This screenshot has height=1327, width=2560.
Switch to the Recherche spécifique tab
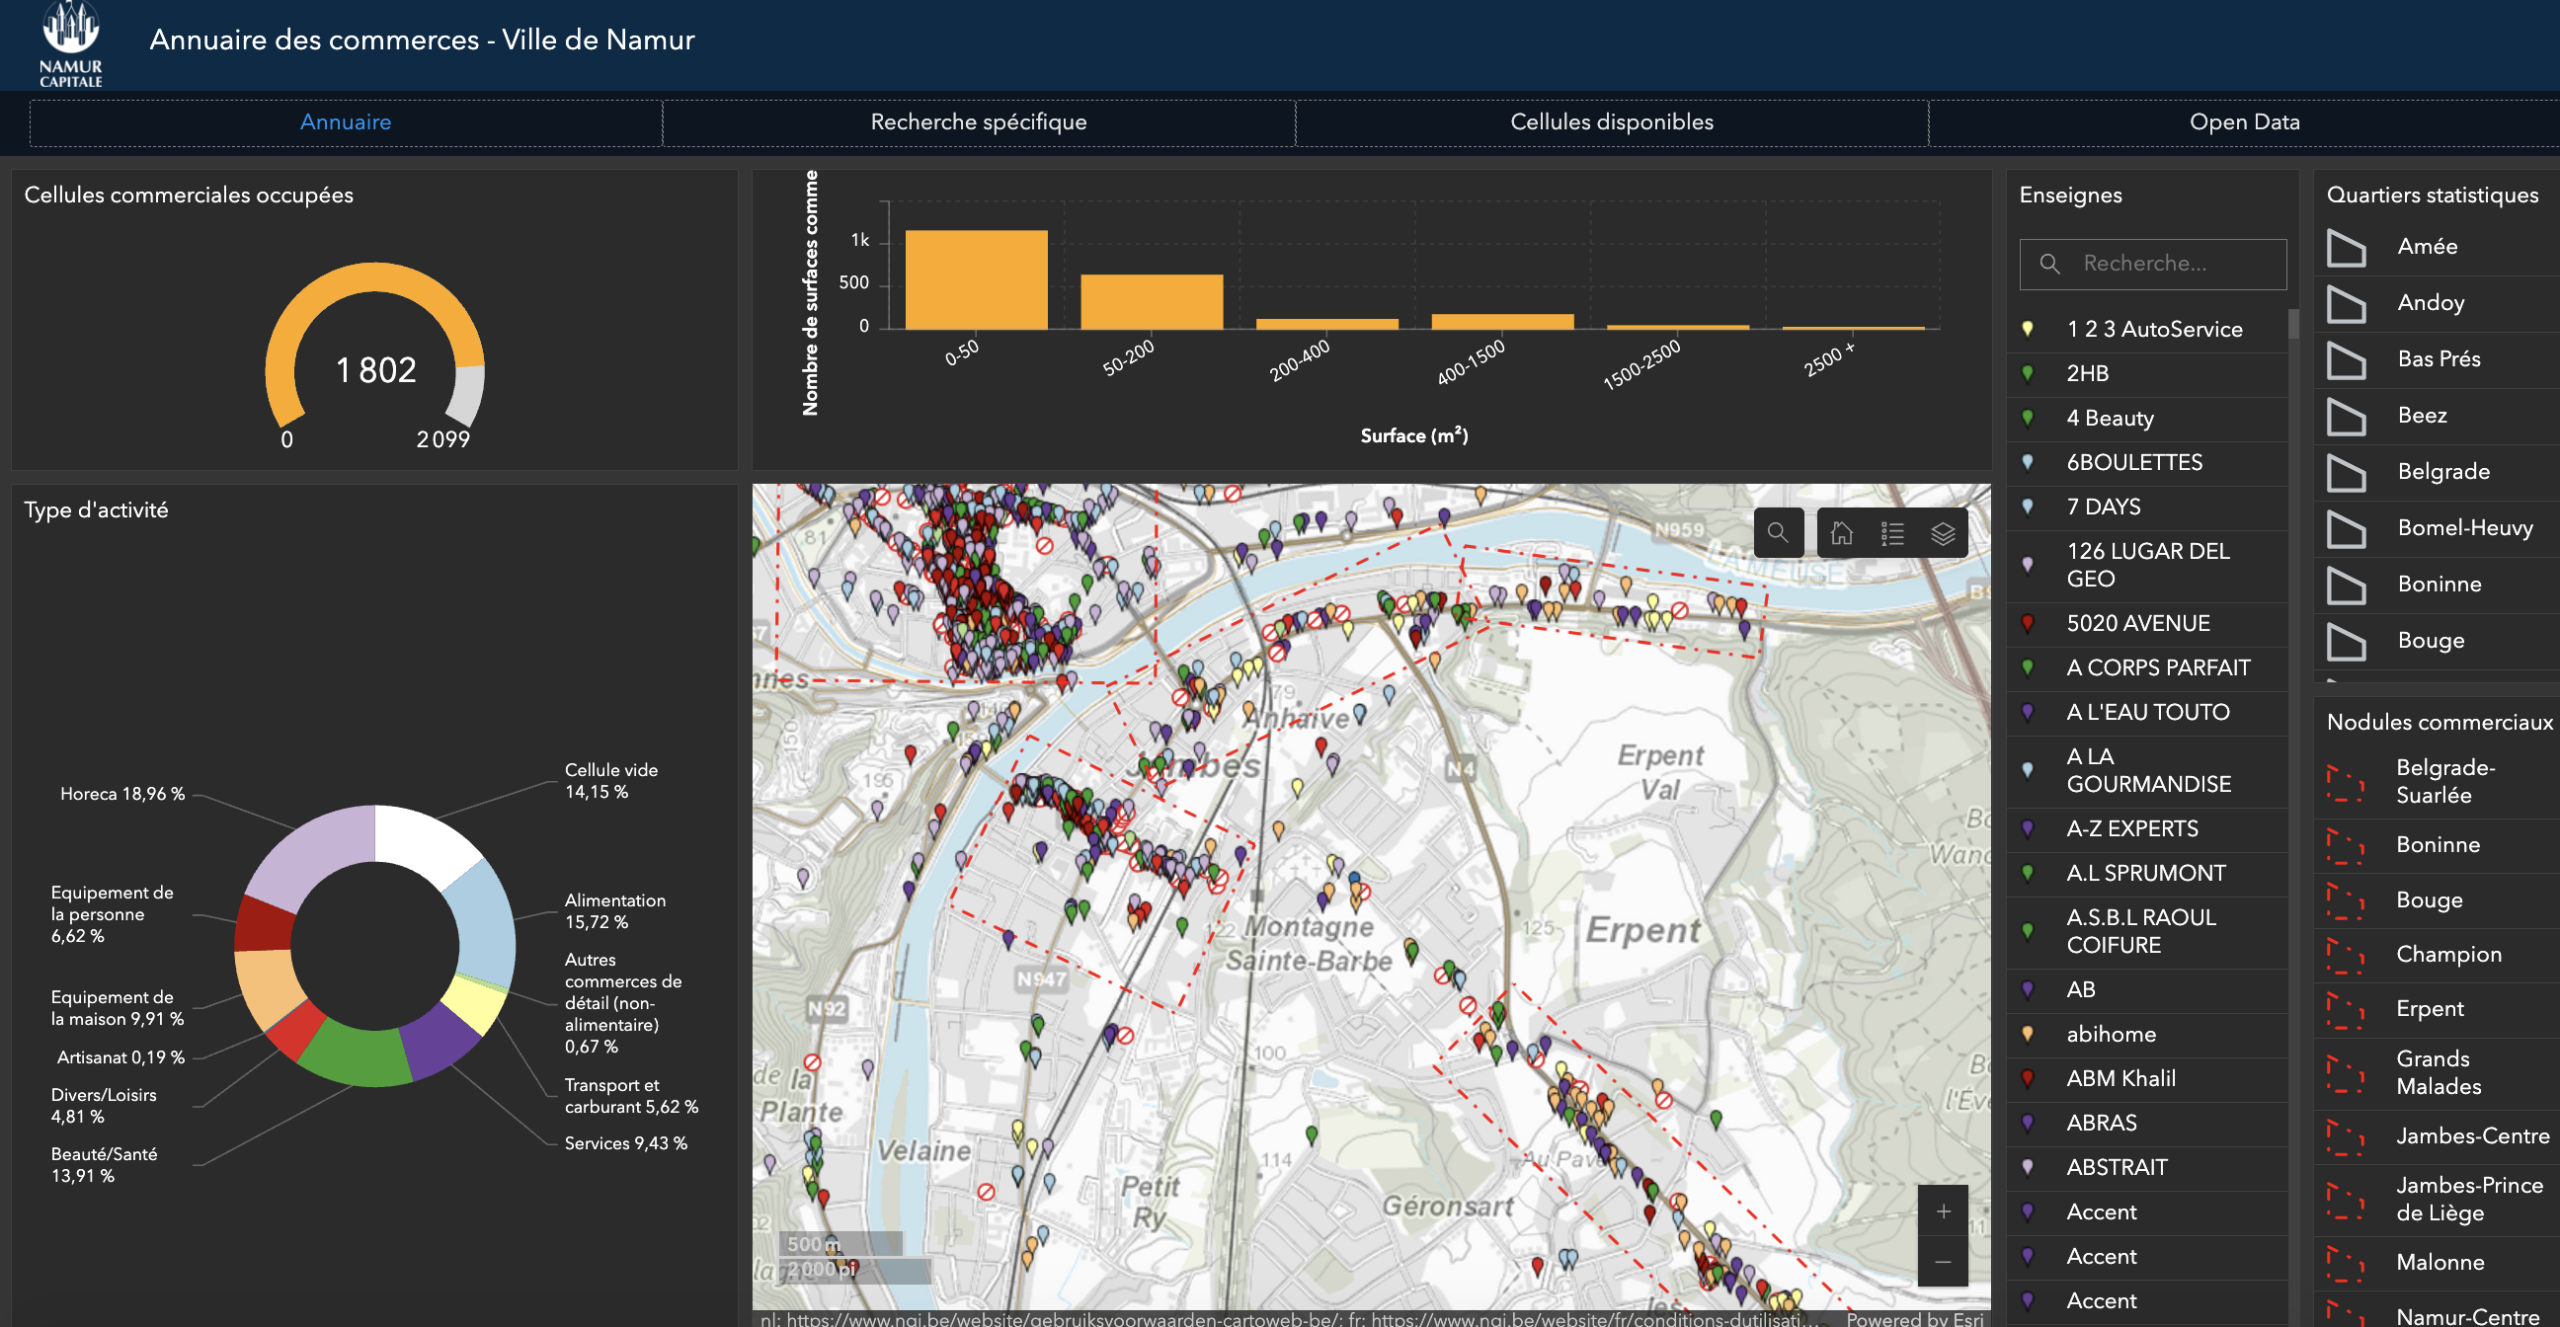click(x=978, y=122)
